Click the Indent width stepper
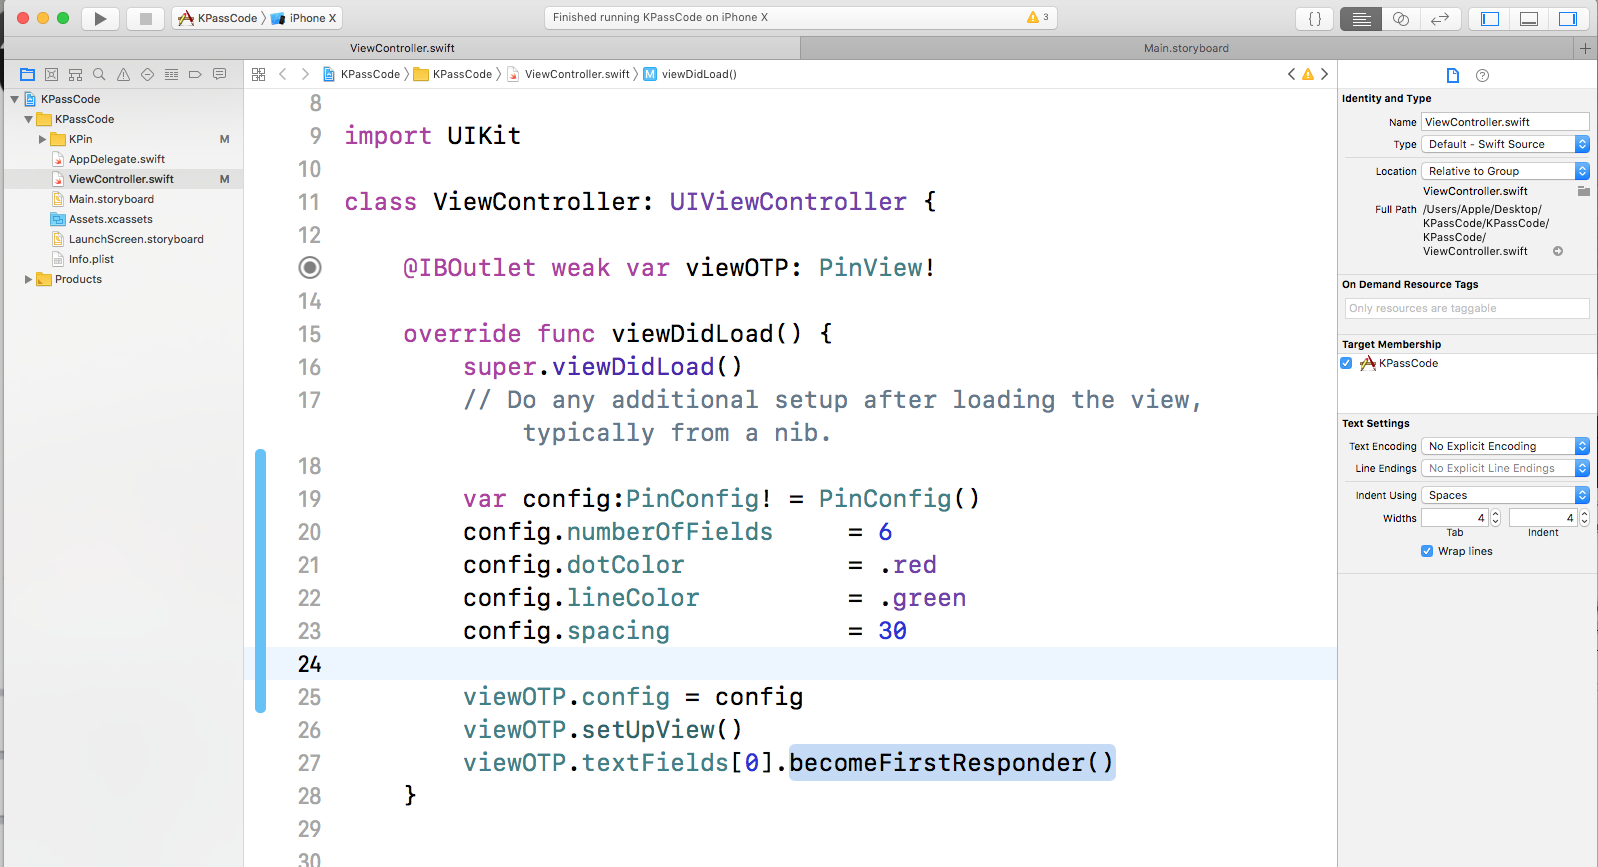1598x867 pixels. 1584,518
